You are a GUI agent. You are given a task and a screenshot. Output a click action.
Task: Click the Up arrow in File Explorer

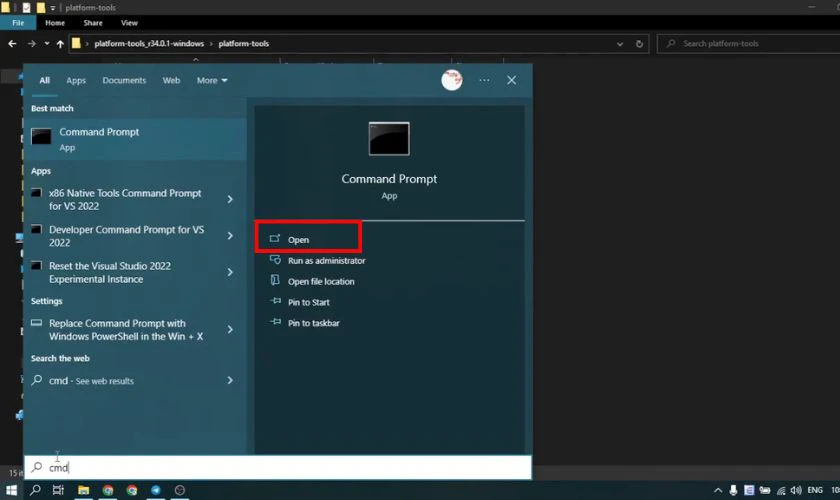(x=60, y=44)
